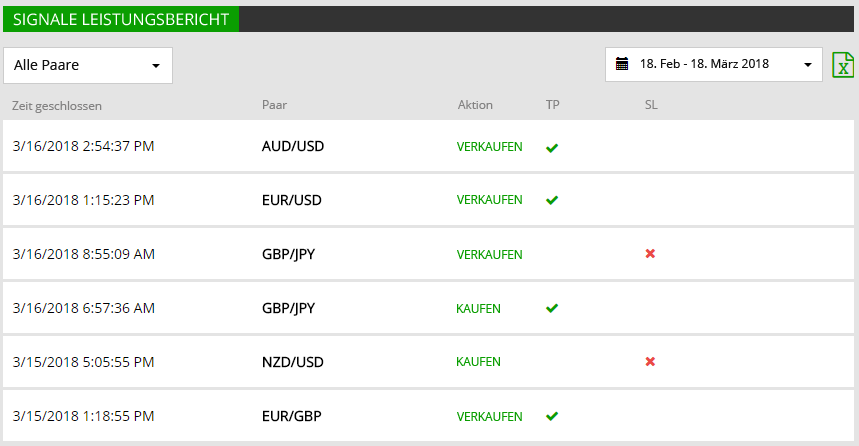
Task: Click the green checkmark for GBP/JPY KAUFEN row
Action: click(552, 308)
